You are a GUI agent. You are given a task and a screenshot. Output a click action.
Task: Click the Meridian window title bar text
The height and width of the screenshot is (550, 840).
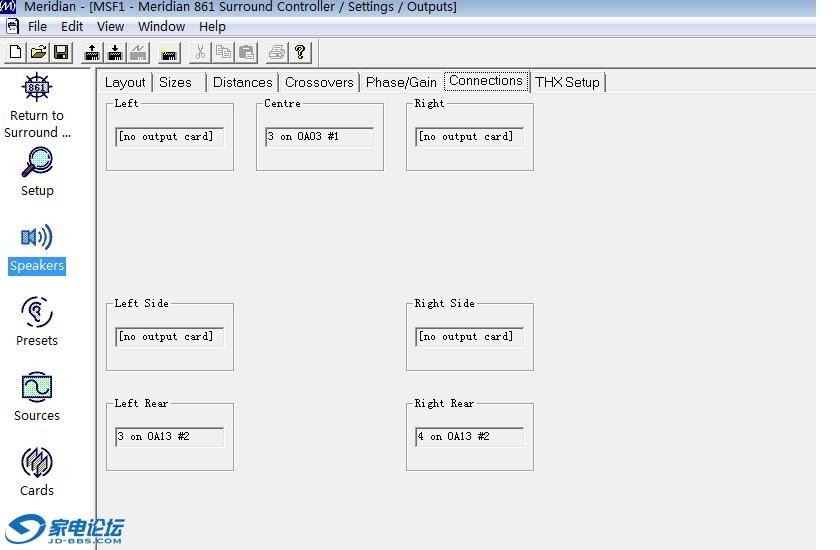(240, 7)
